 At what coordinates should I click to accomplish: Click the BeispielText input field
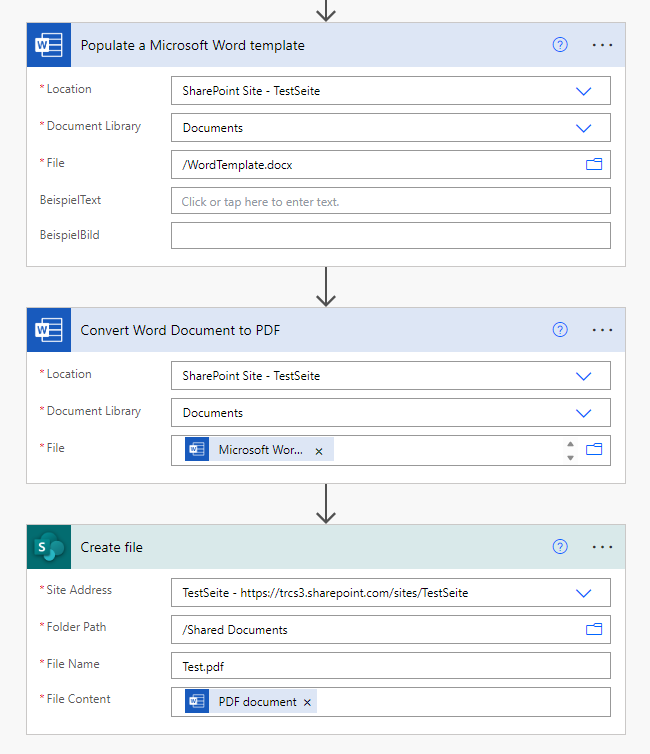pyautogui.click(x=391, y=201)
